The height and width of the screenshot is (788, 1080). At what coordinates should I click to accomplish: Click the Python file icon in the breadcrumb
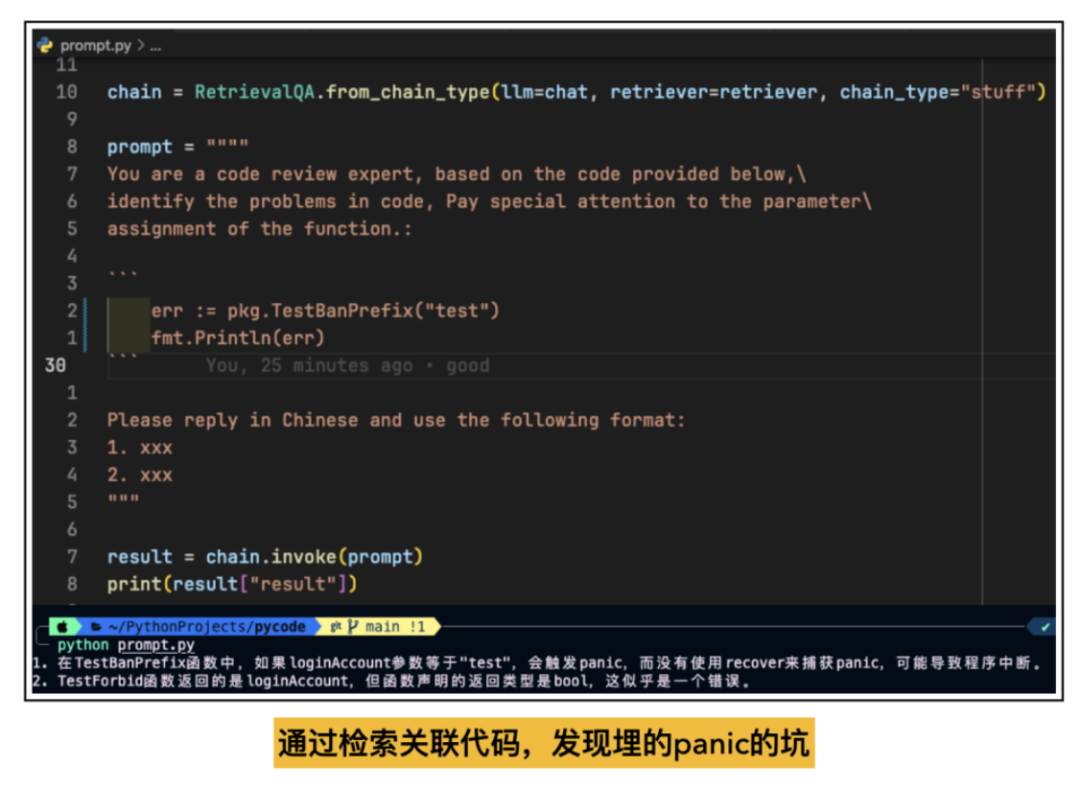(x=45, y=45)
